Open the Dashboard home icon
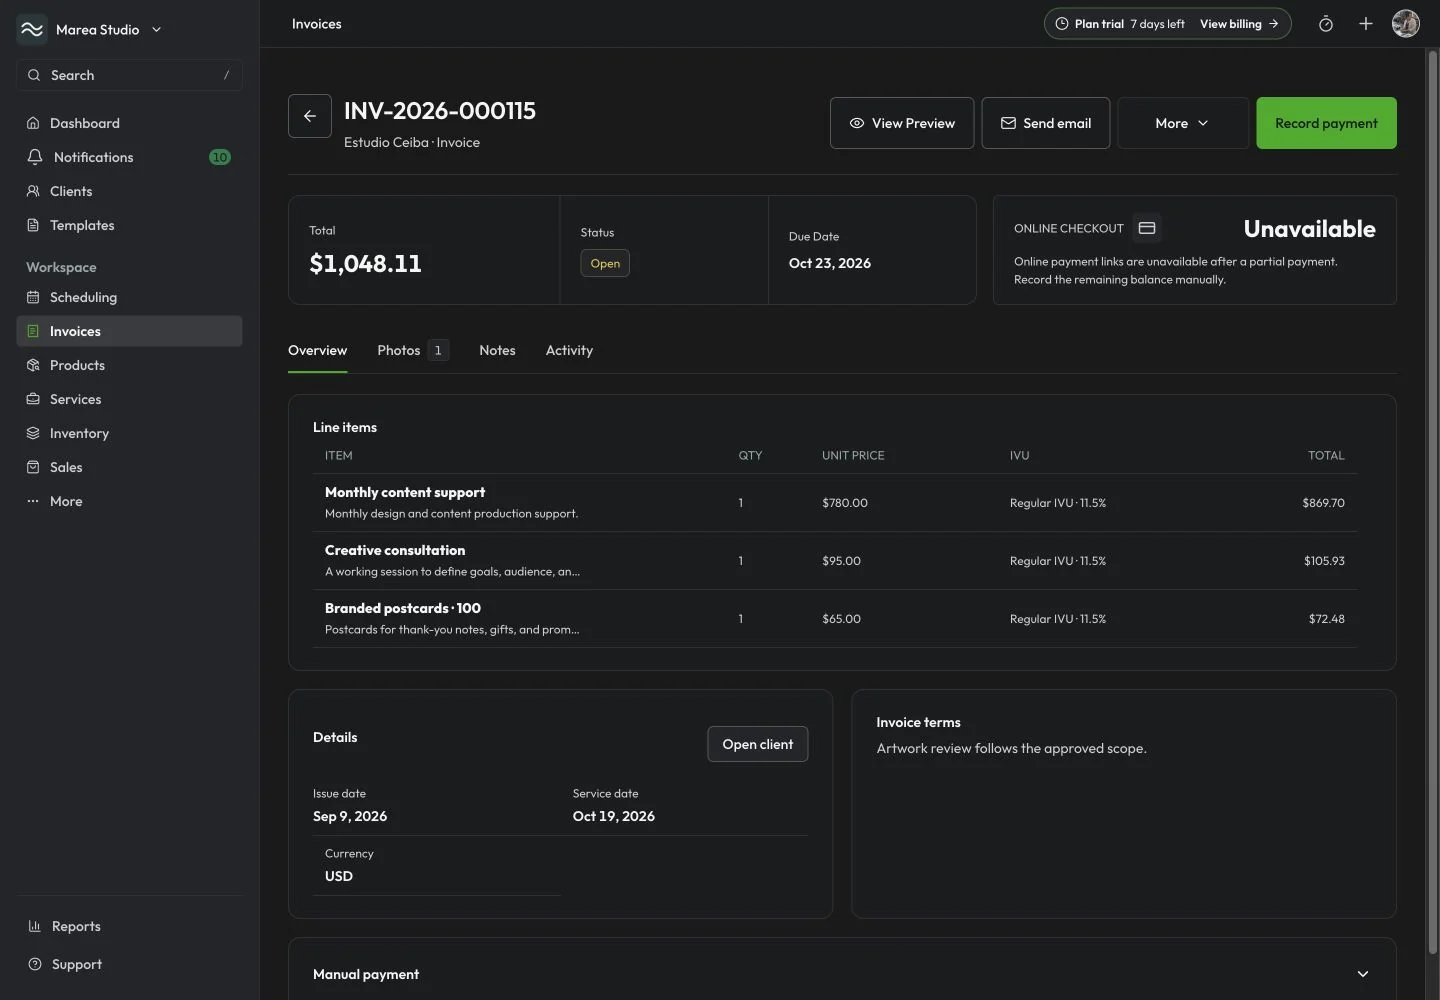Image resolution: width=1440 pixels, height=1000 pixels. pos(33,123)
